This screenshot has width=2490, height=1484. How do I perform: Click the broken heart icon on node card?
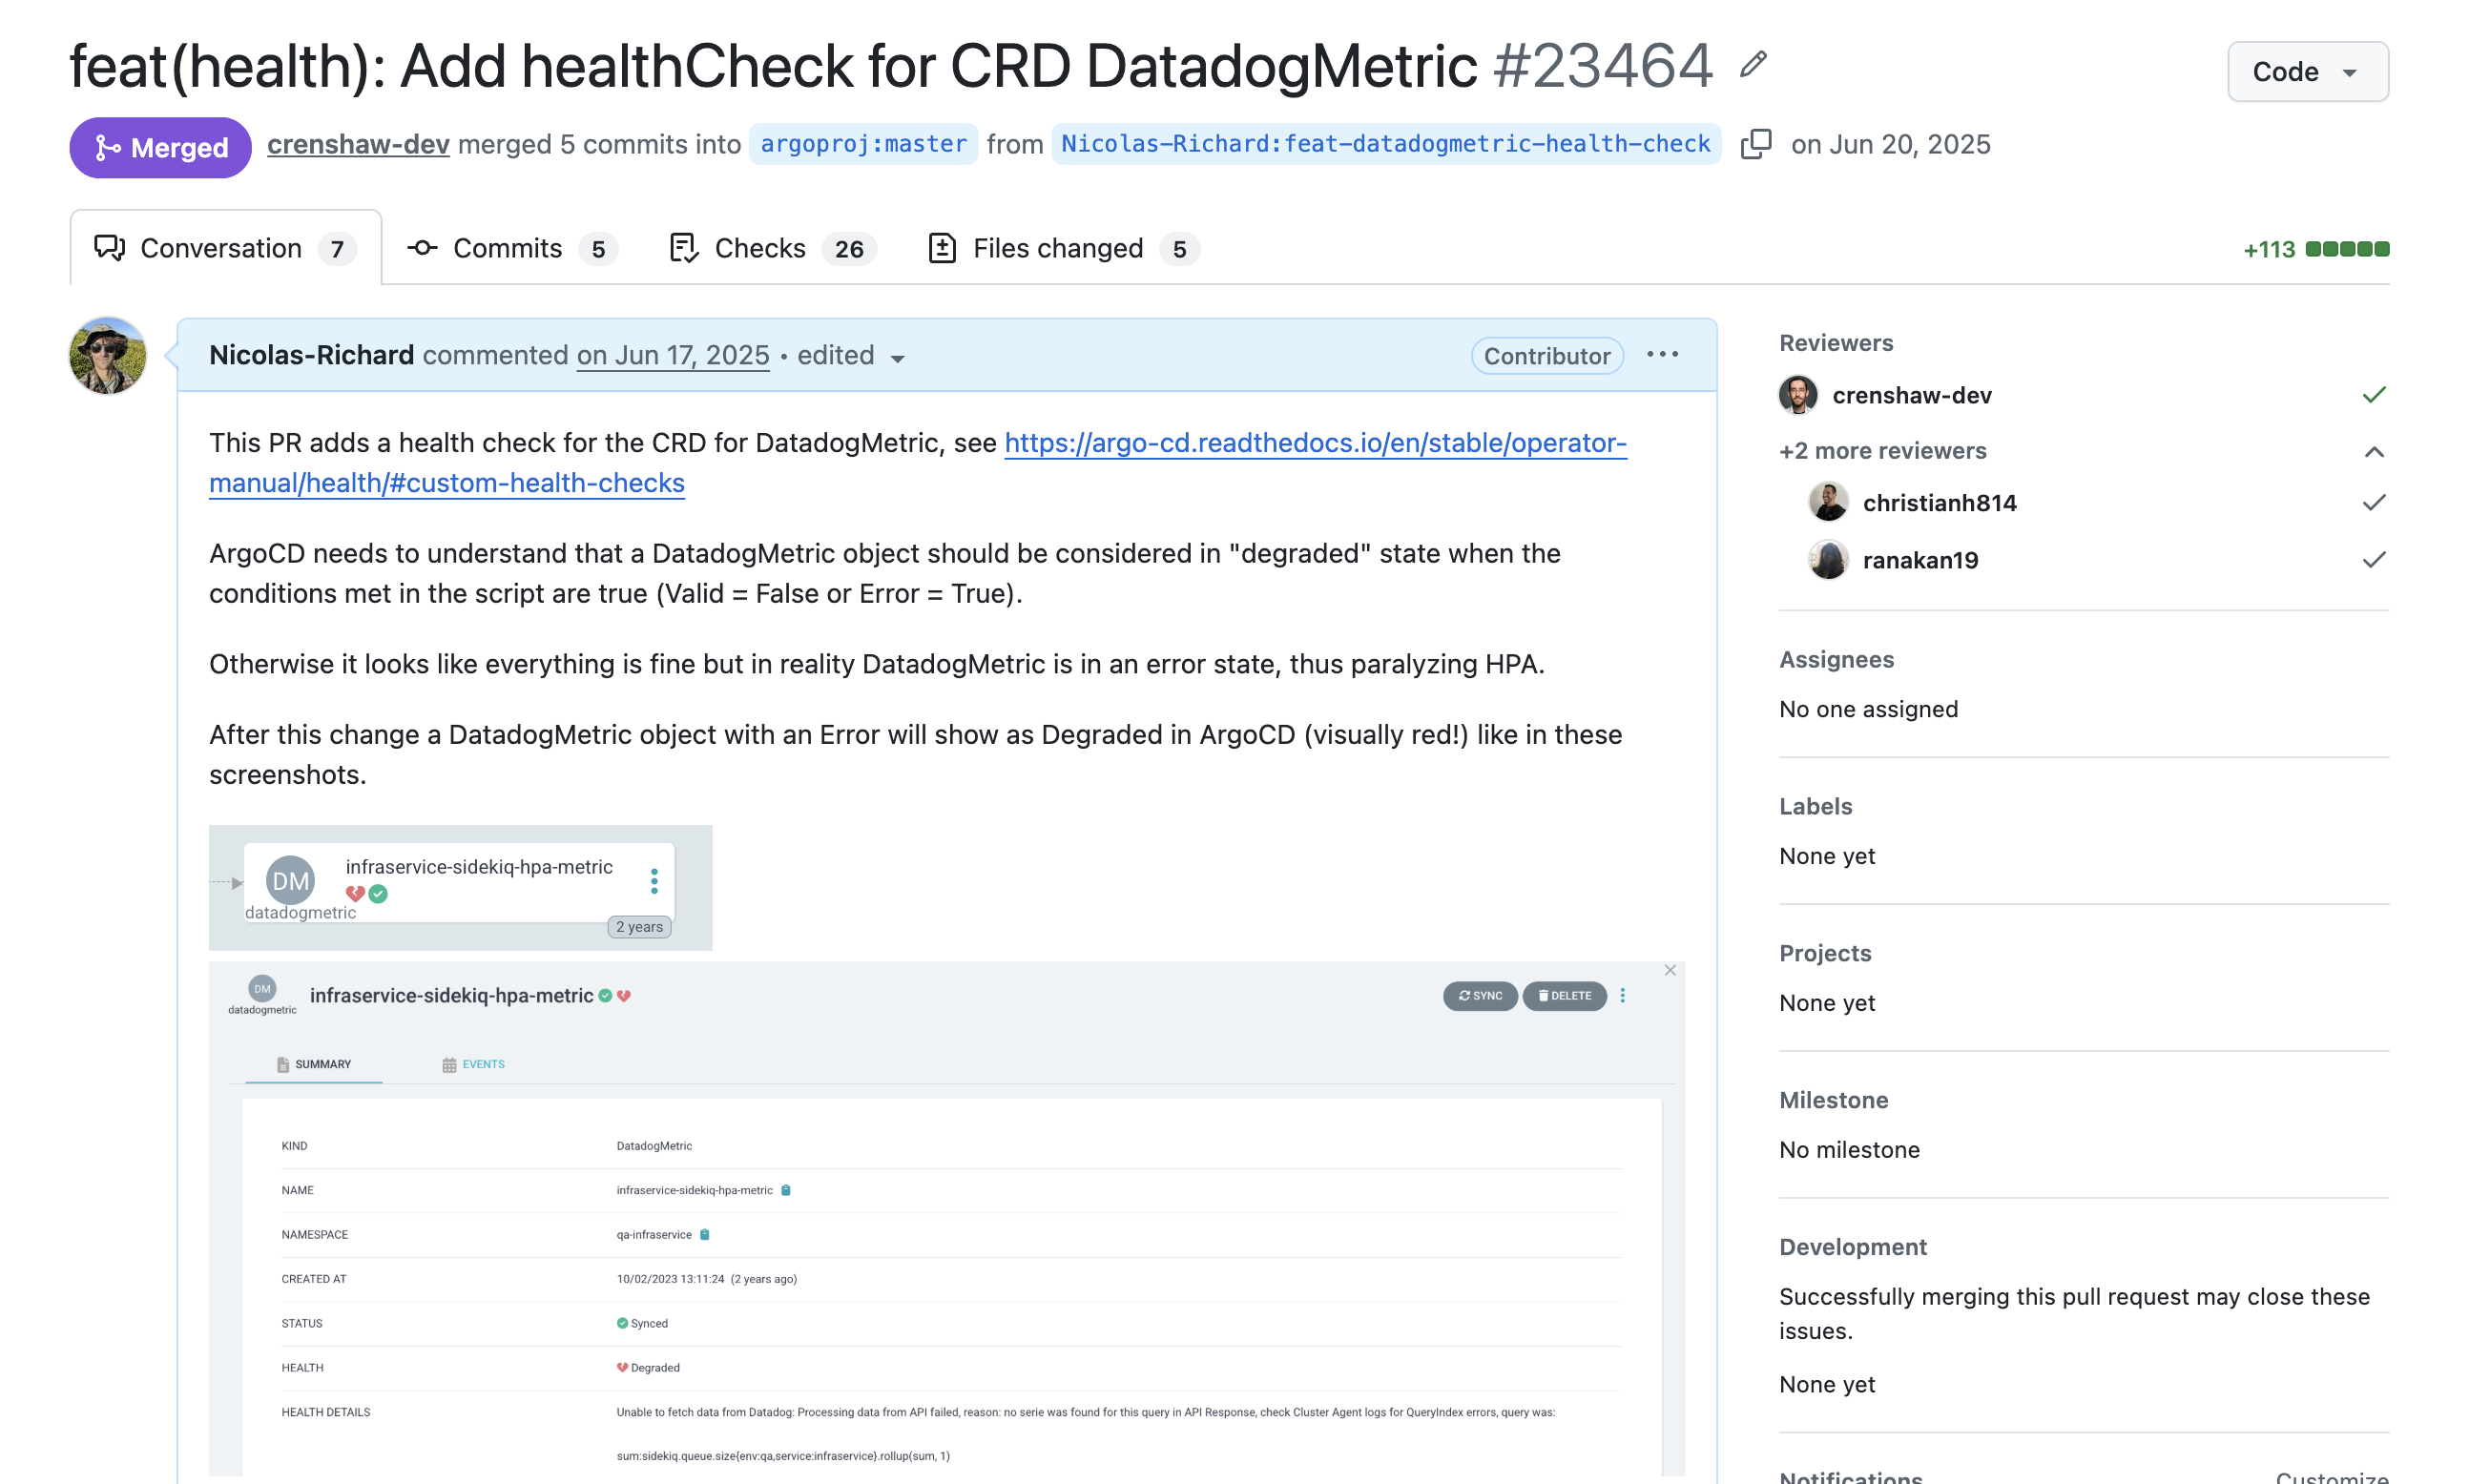[355, 894]
